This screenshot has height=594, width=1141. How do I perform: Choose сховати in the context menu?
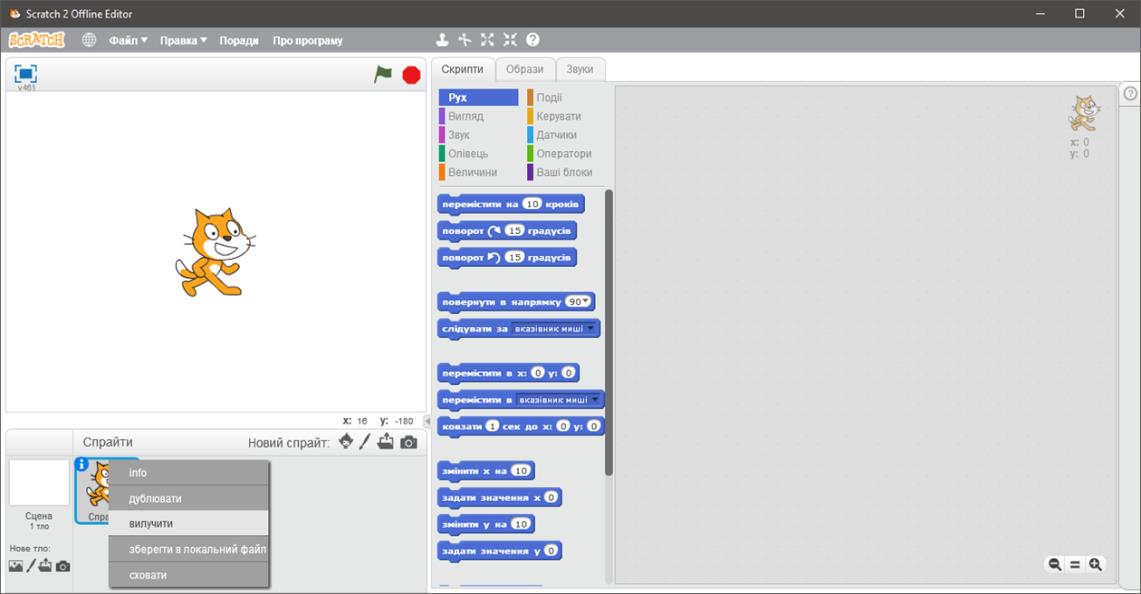[188, 575]
